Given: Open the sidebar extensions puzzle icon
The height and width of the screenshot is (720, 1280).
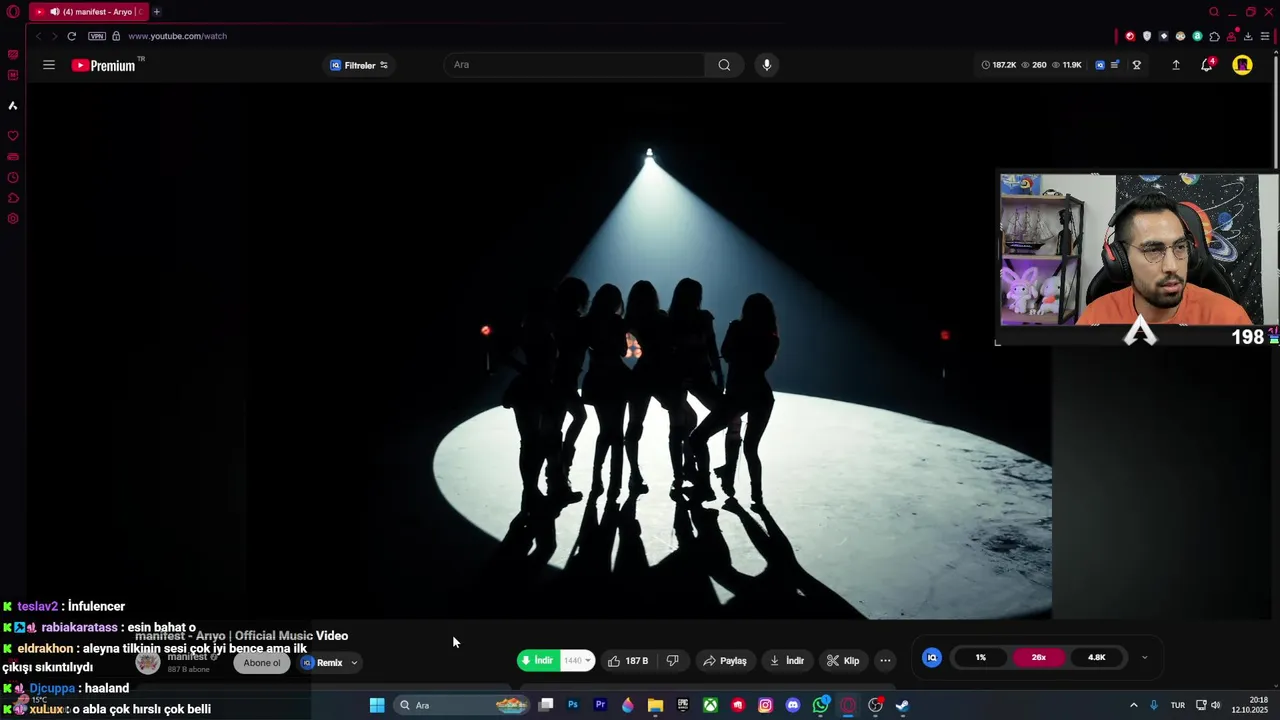Looking at the screenshot, I should tap(13, 198).
